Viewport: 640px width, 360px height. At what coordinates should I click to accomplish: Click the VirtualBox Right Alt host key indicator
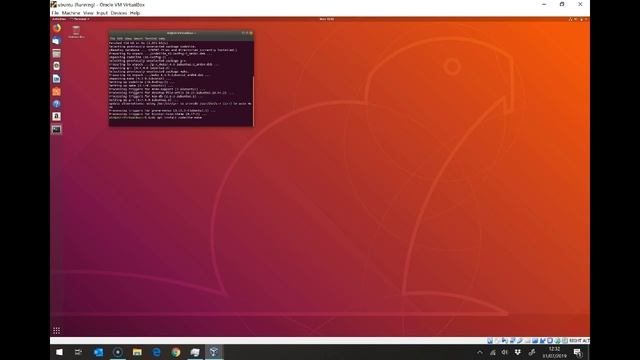coord(579,340)
